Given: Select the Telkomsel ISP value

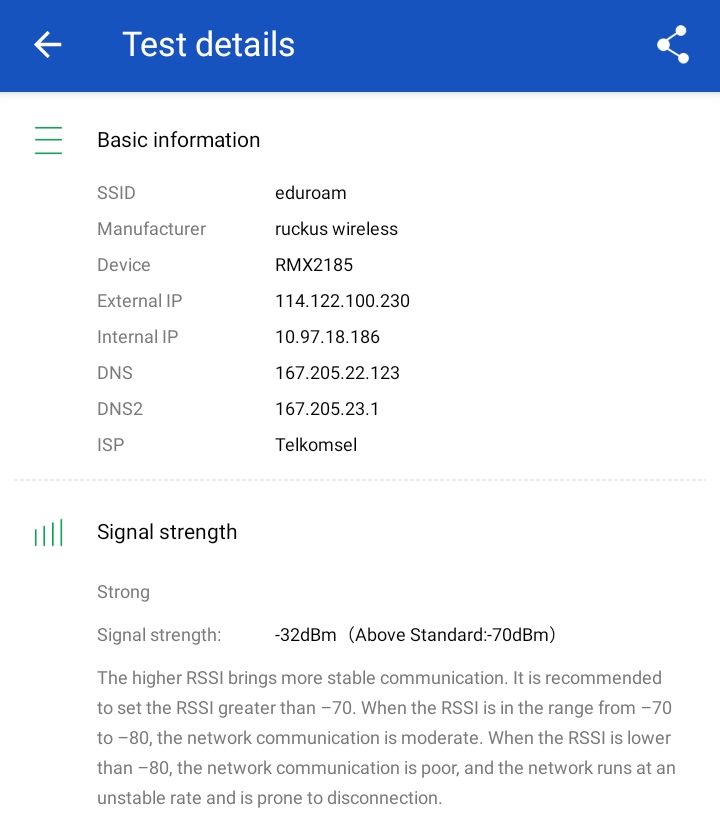Looking at the screenshot, I should click(x=316, y=445).
